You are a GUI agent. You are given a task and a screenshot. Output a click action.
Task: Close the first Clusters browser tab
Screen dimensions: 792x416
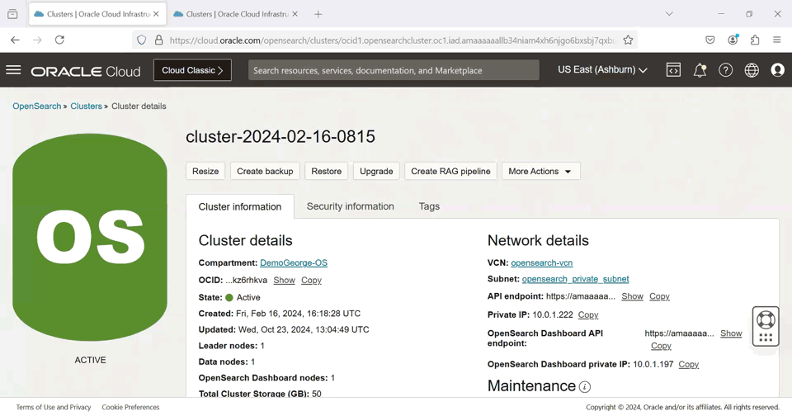[156, 14]
